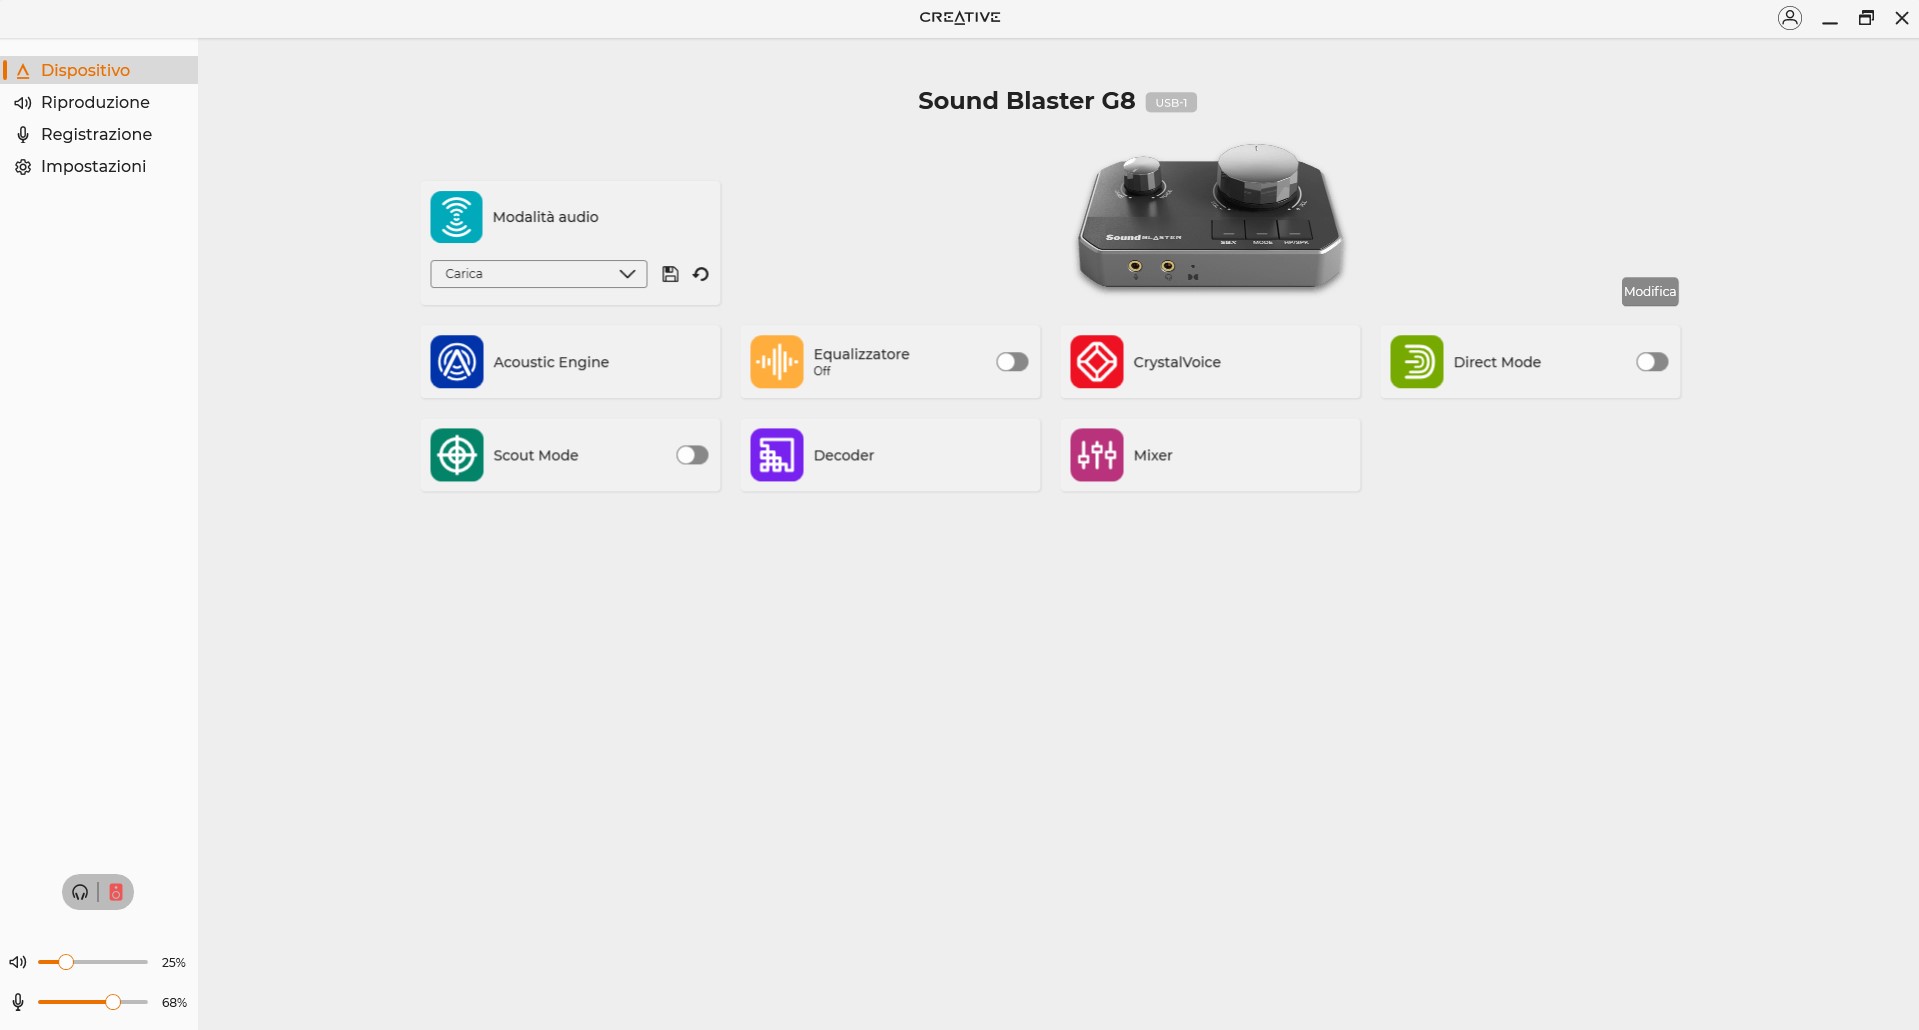Click the Sound Blaster G8 device image
This screenshot has width=1919, height=1030.
pos(1210,217)
